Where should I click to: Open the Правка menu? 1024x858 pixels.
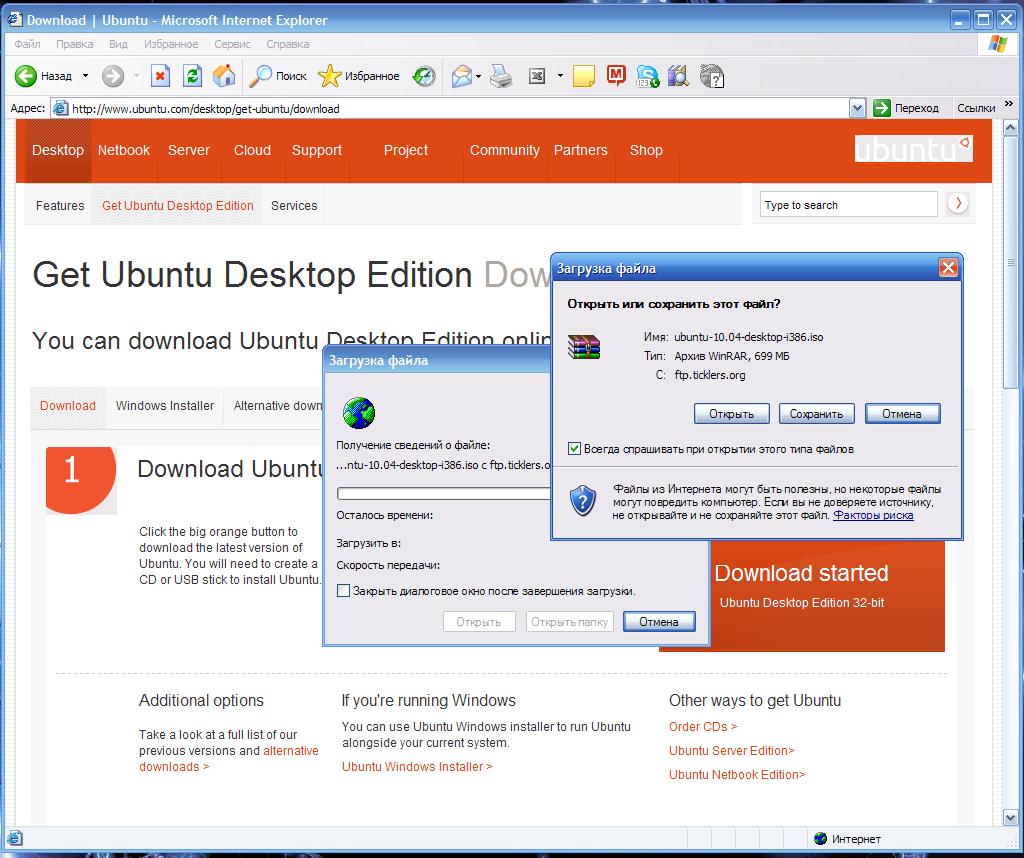74,44
